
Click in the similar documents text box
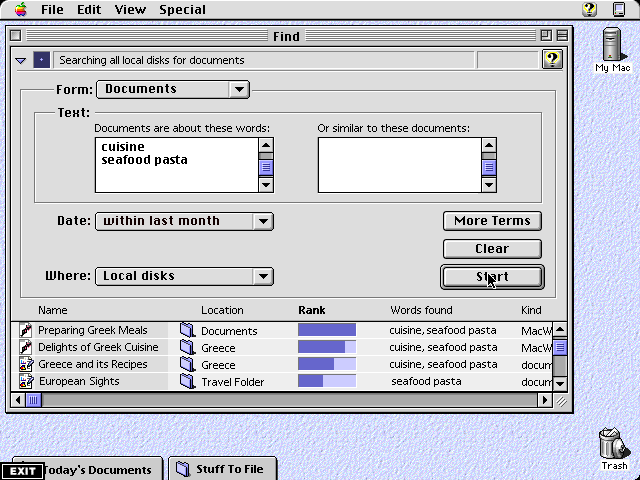click(x=398, y=164)
